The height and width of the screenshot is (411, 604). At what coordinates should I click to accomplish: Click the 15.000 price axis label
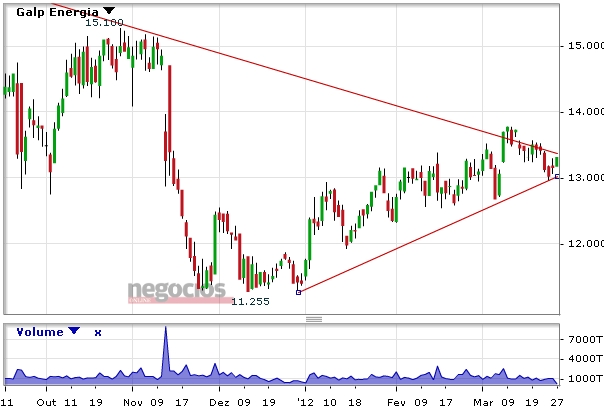[586, 46]
